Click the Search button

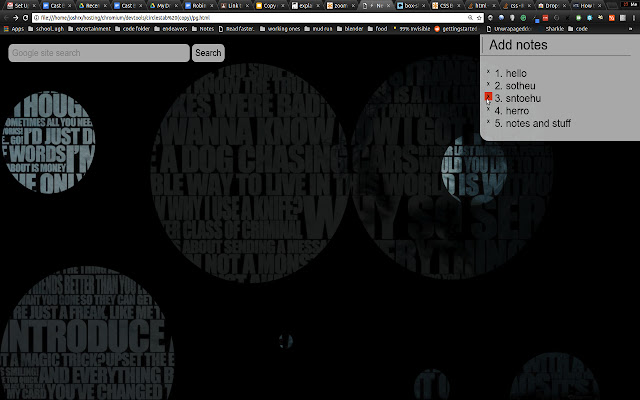coord(208,53)
